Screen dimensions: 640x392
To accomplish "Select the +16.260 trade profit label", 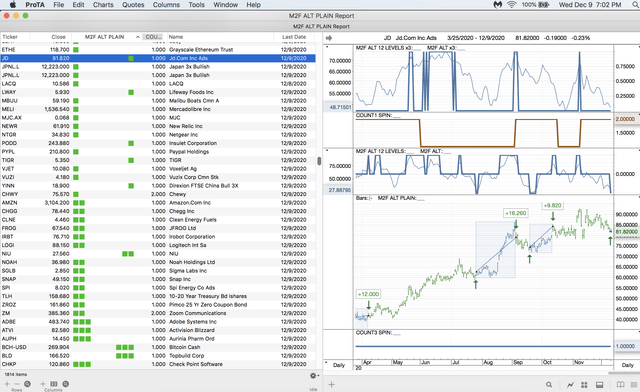I will pos(516,213).
